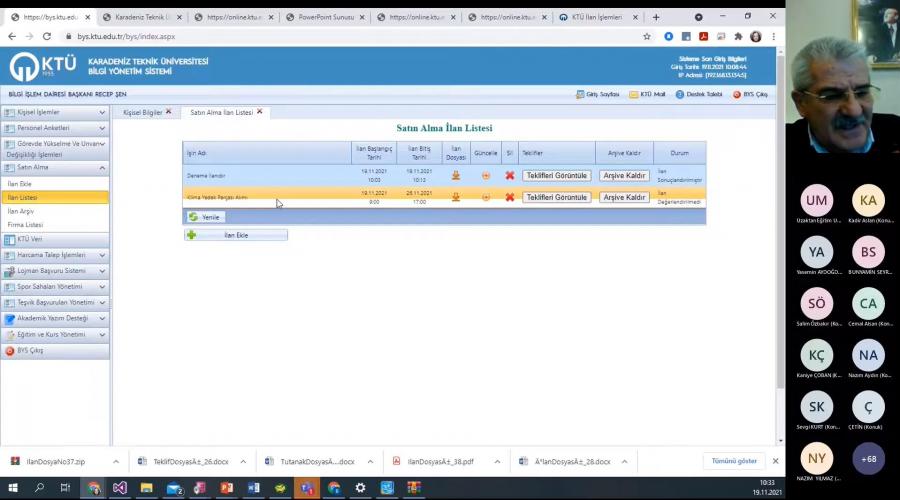The width and height of the screenshot is (900, 500).
Task: Delete the Deneme İlanıdır listing with red X
Action: click(x=509, y=175)
